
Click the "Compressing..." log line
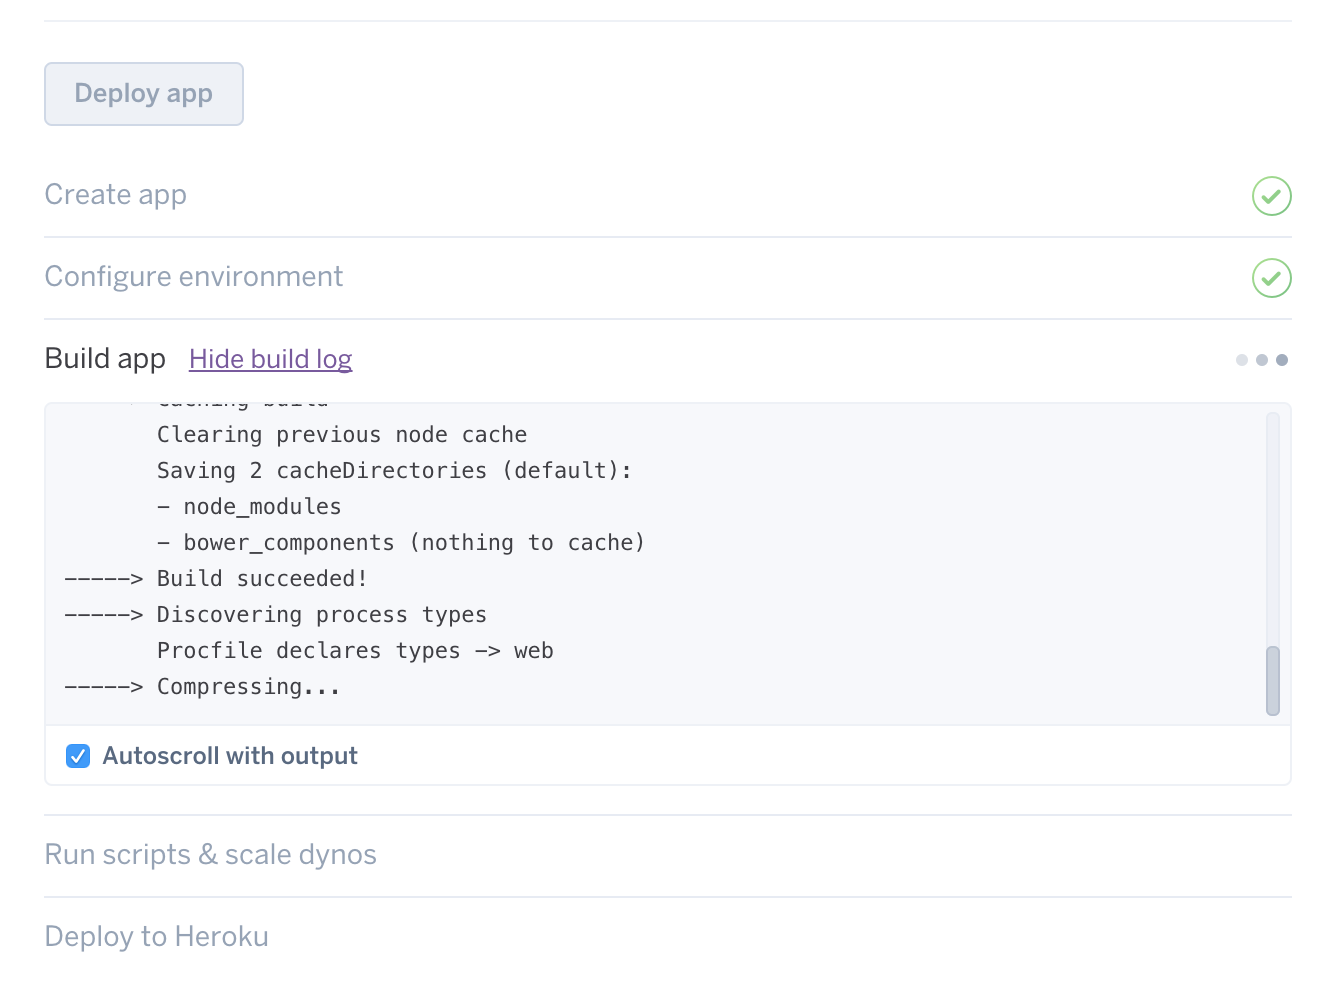pos(248,687)
